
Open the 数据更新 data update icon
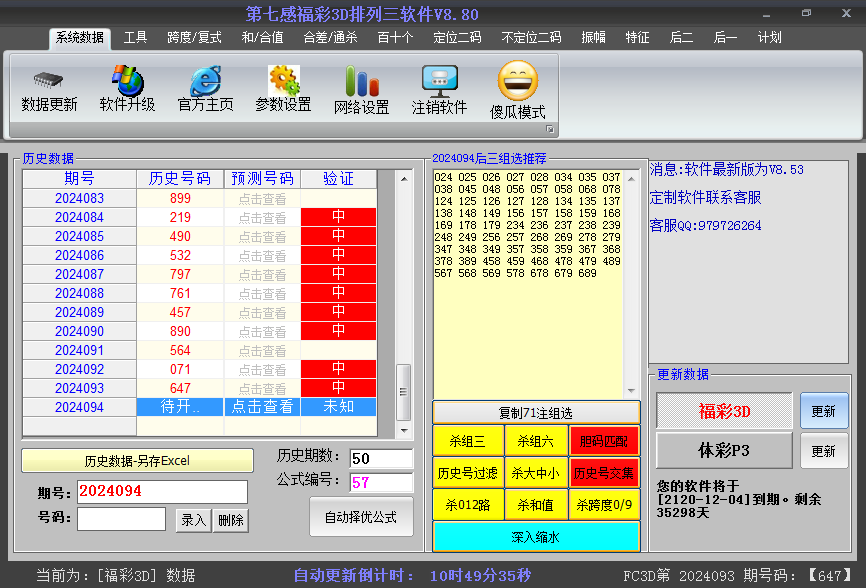click(49, 91)
